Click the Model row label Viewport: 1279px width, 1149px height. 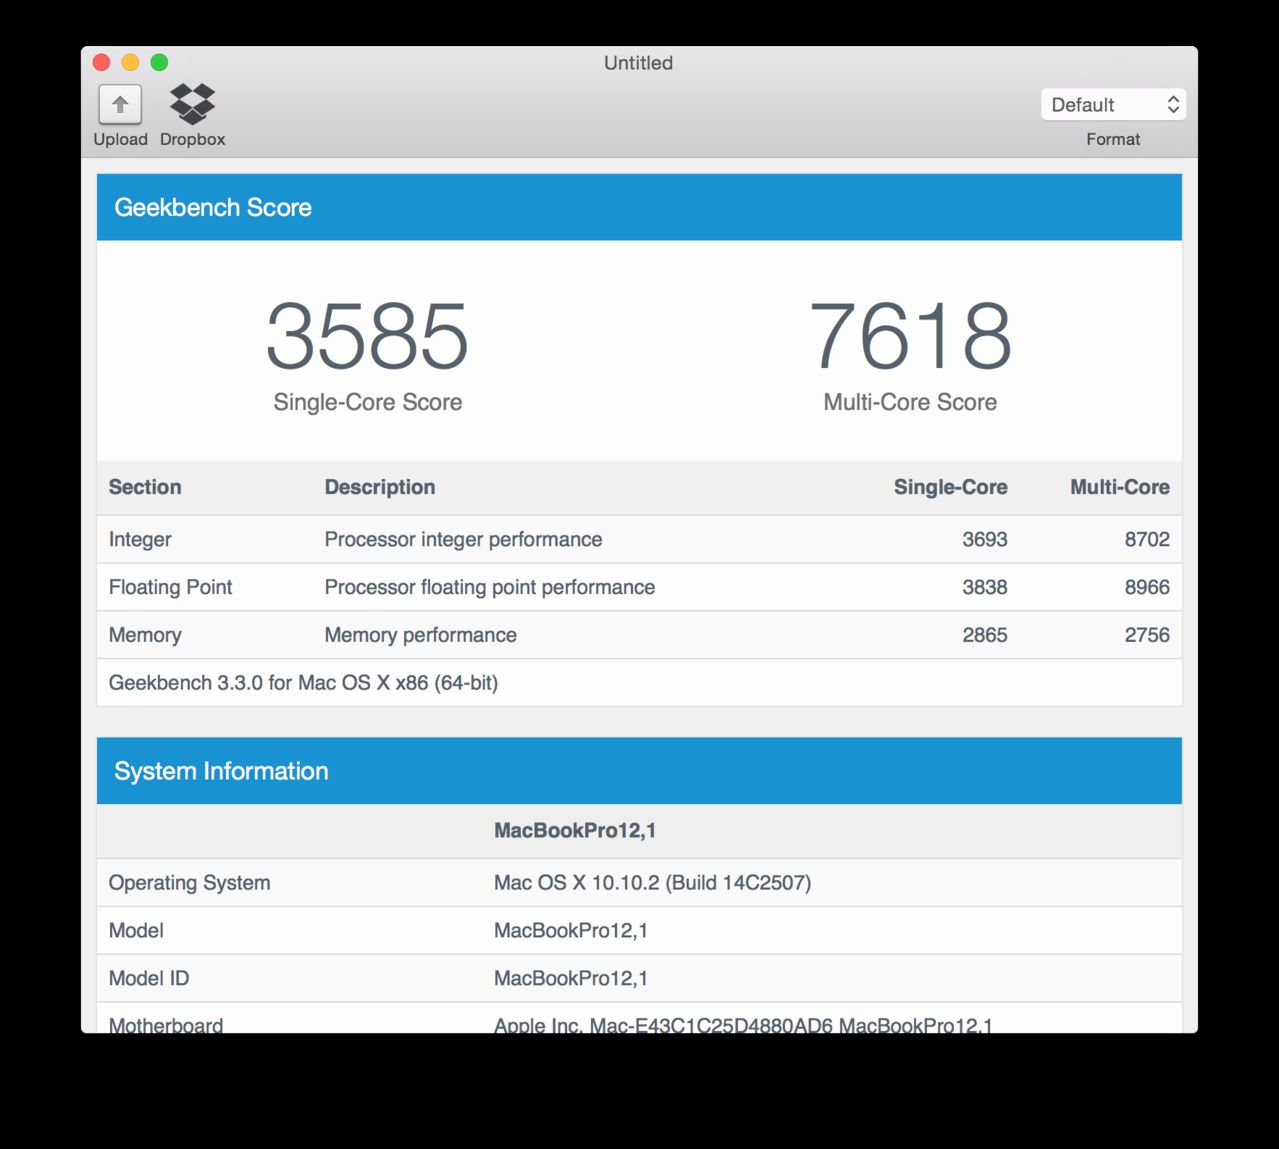point(136,931)
